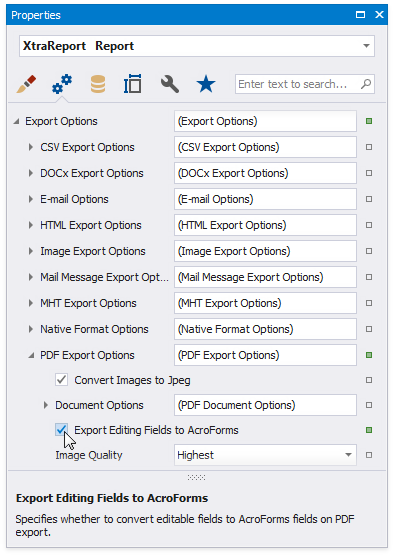Expand Image Export Options
This screenshot has width=394, height=556.
(31, 251)
